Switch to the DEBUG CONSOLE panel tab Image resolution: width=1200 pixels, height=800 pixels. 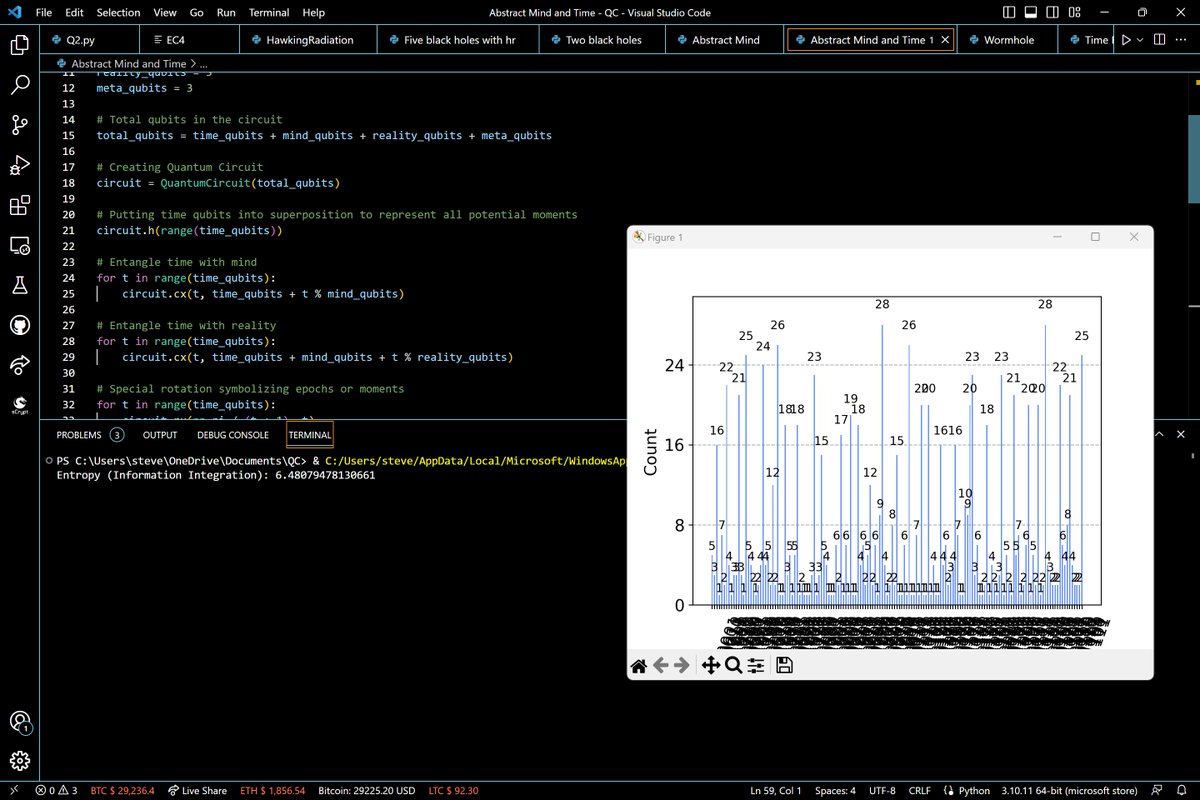click(233, 435)
